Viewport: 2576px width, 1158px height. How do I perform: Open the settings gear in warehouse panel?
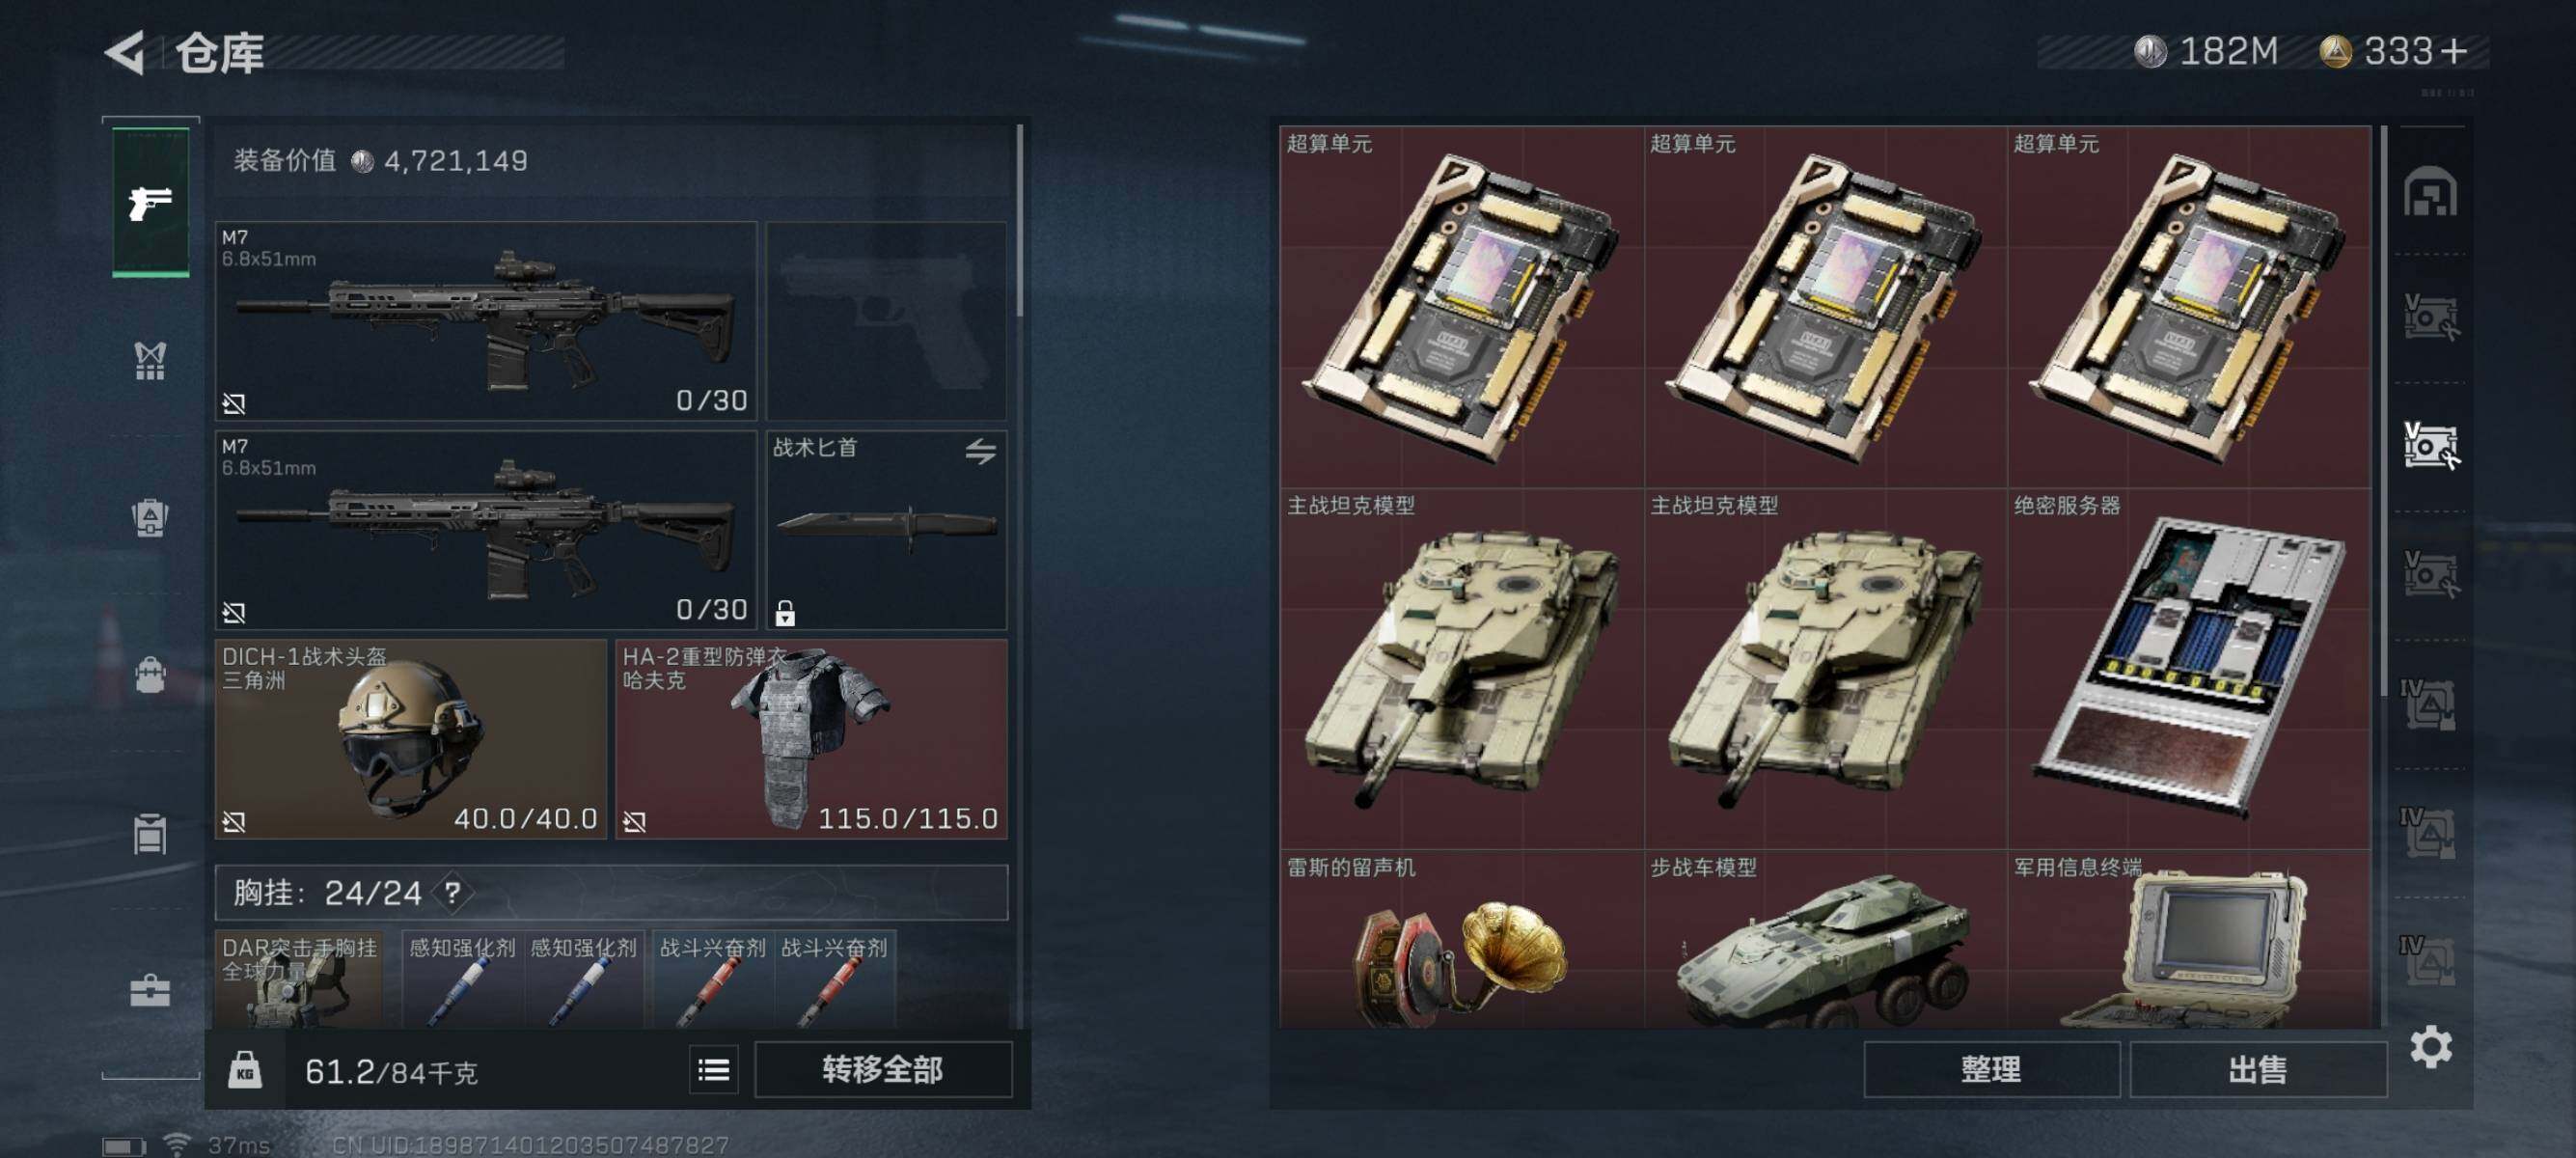(x=2430, y=1047)
